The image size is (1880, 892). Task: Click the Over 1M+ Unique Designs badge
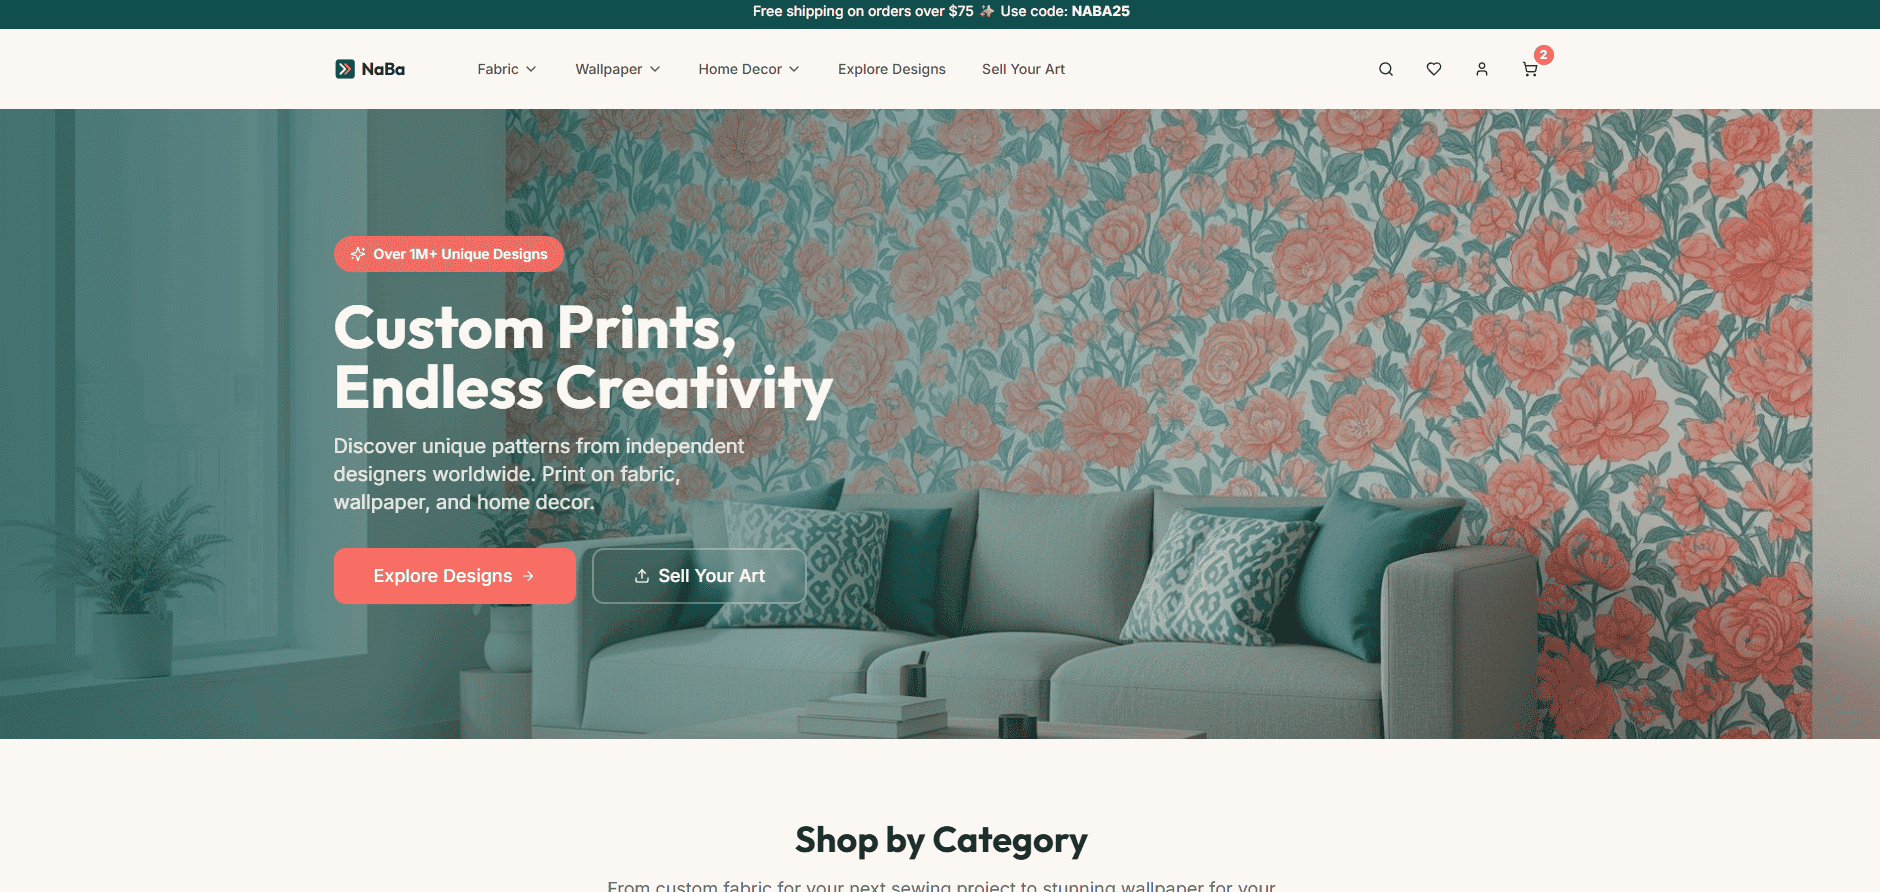coord(448,254)
